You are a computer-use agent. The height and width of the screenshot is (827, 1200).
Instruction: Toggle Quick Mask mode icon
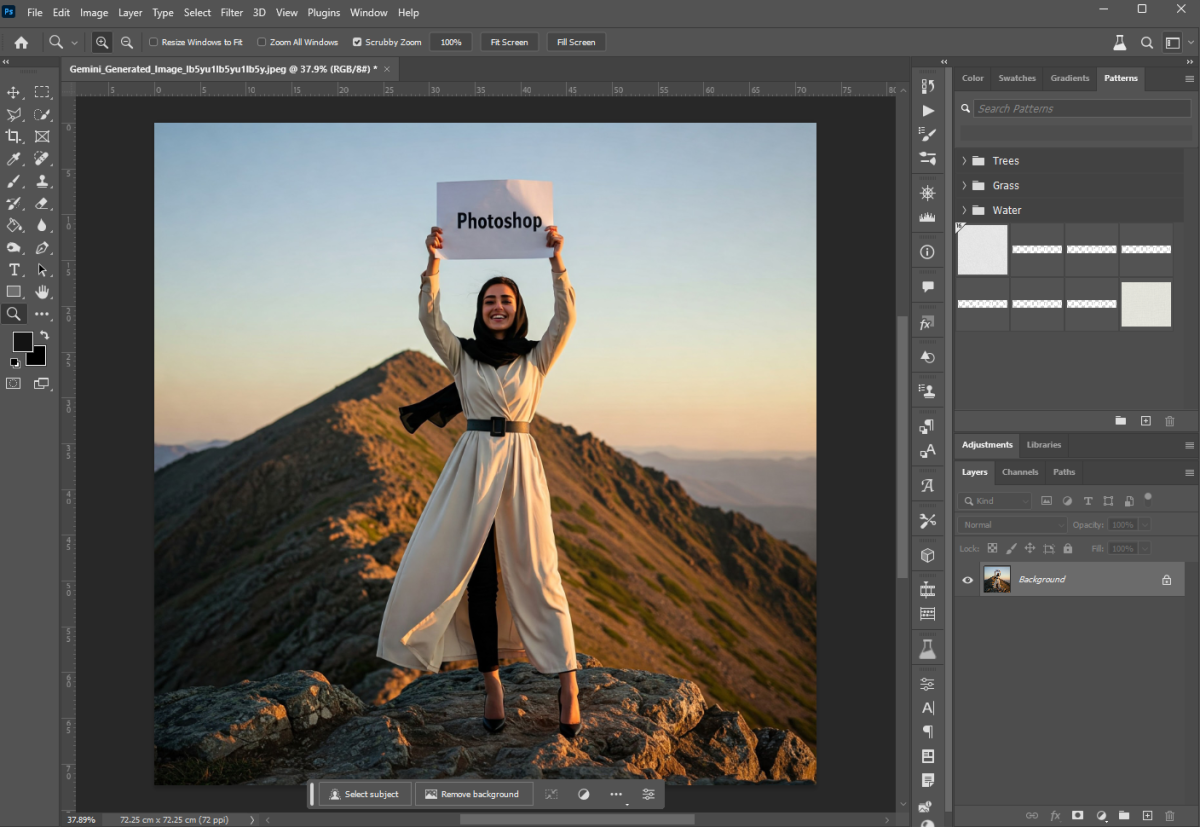tap(14, 383)
